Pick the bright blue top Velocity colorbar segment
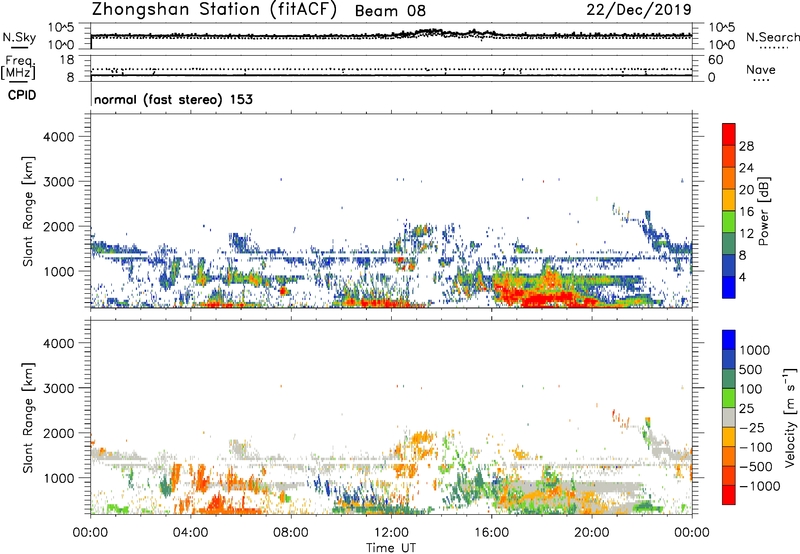800x554 pixels. coord(729,340)
